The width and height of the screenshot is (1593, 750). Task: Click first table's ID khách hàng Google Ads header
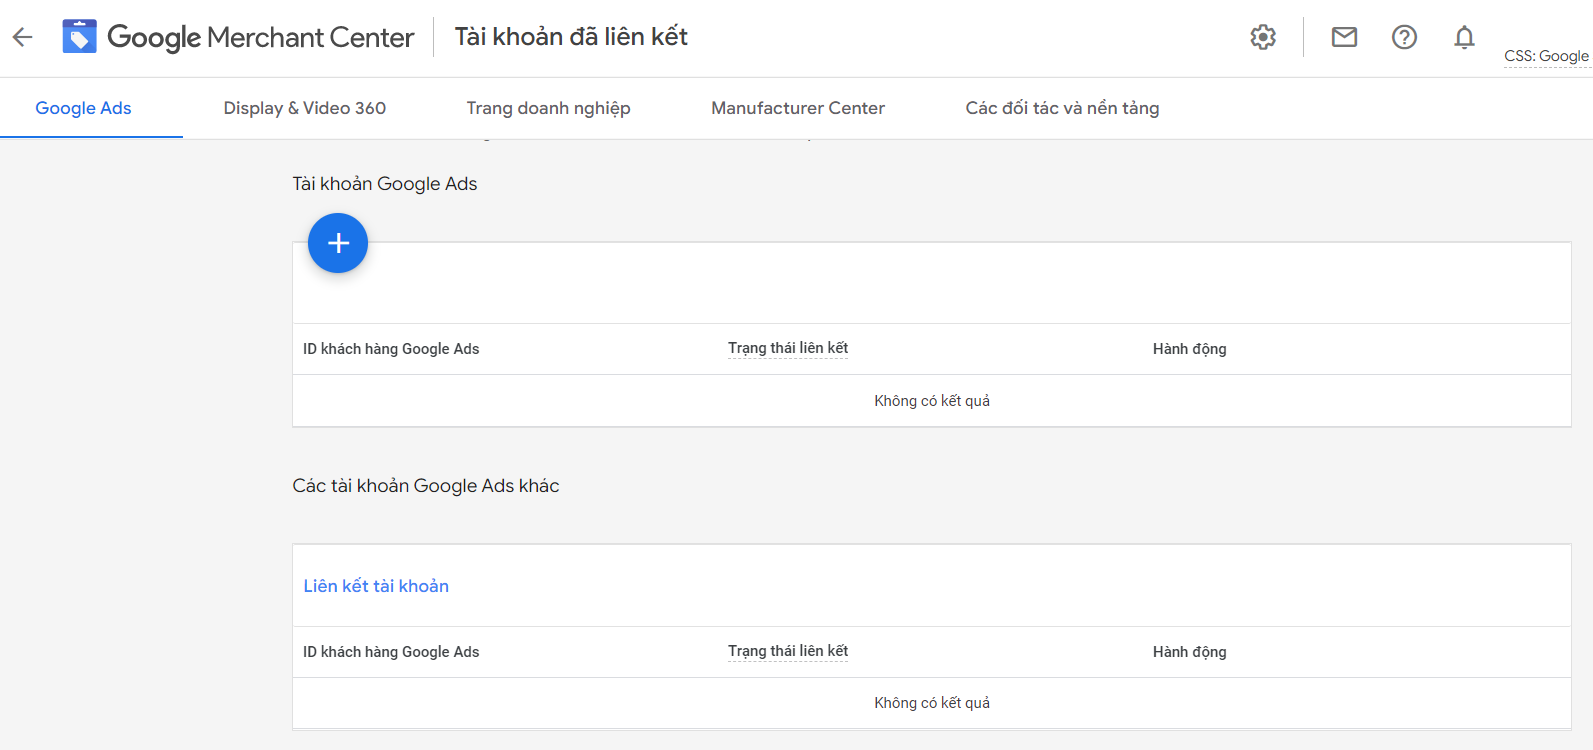(391, 349)
